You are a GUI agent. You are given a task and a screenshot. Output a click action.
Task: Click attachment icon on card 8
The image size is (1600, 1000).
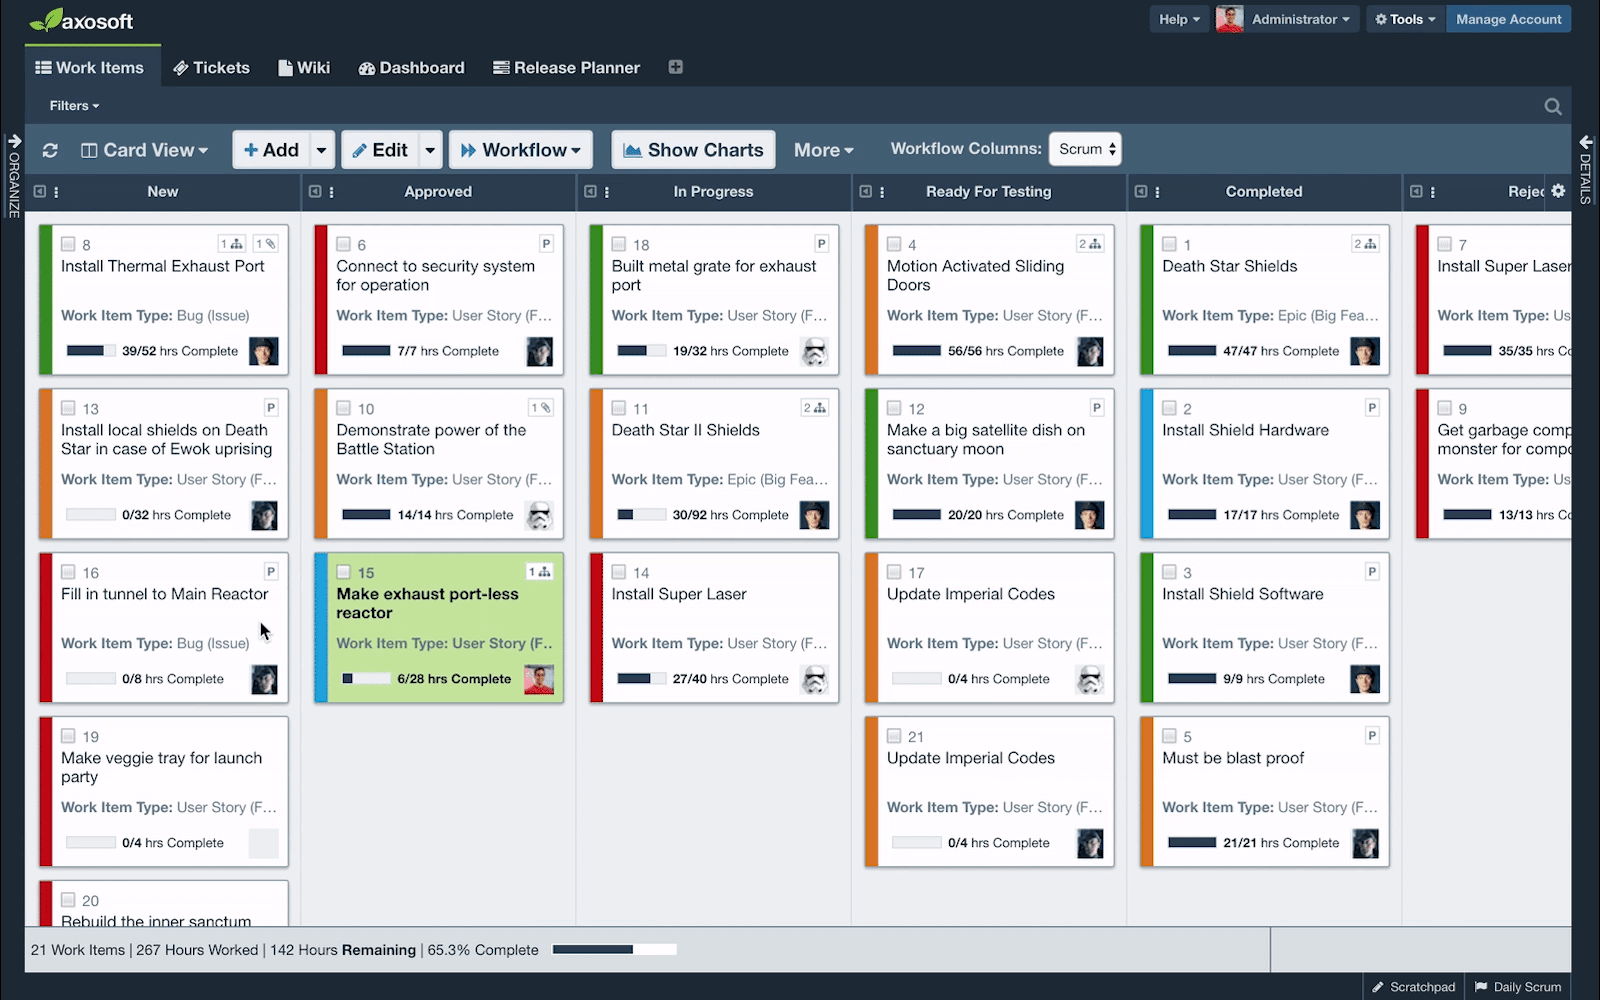(x=265, y=244)
